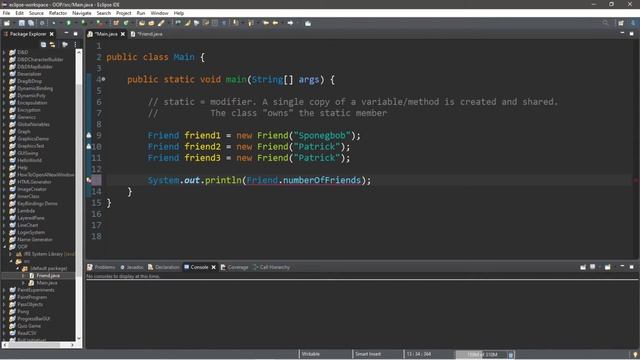Expand the JRE System Library node
Viewport: 640px width, 360px height.
point(11,254)
